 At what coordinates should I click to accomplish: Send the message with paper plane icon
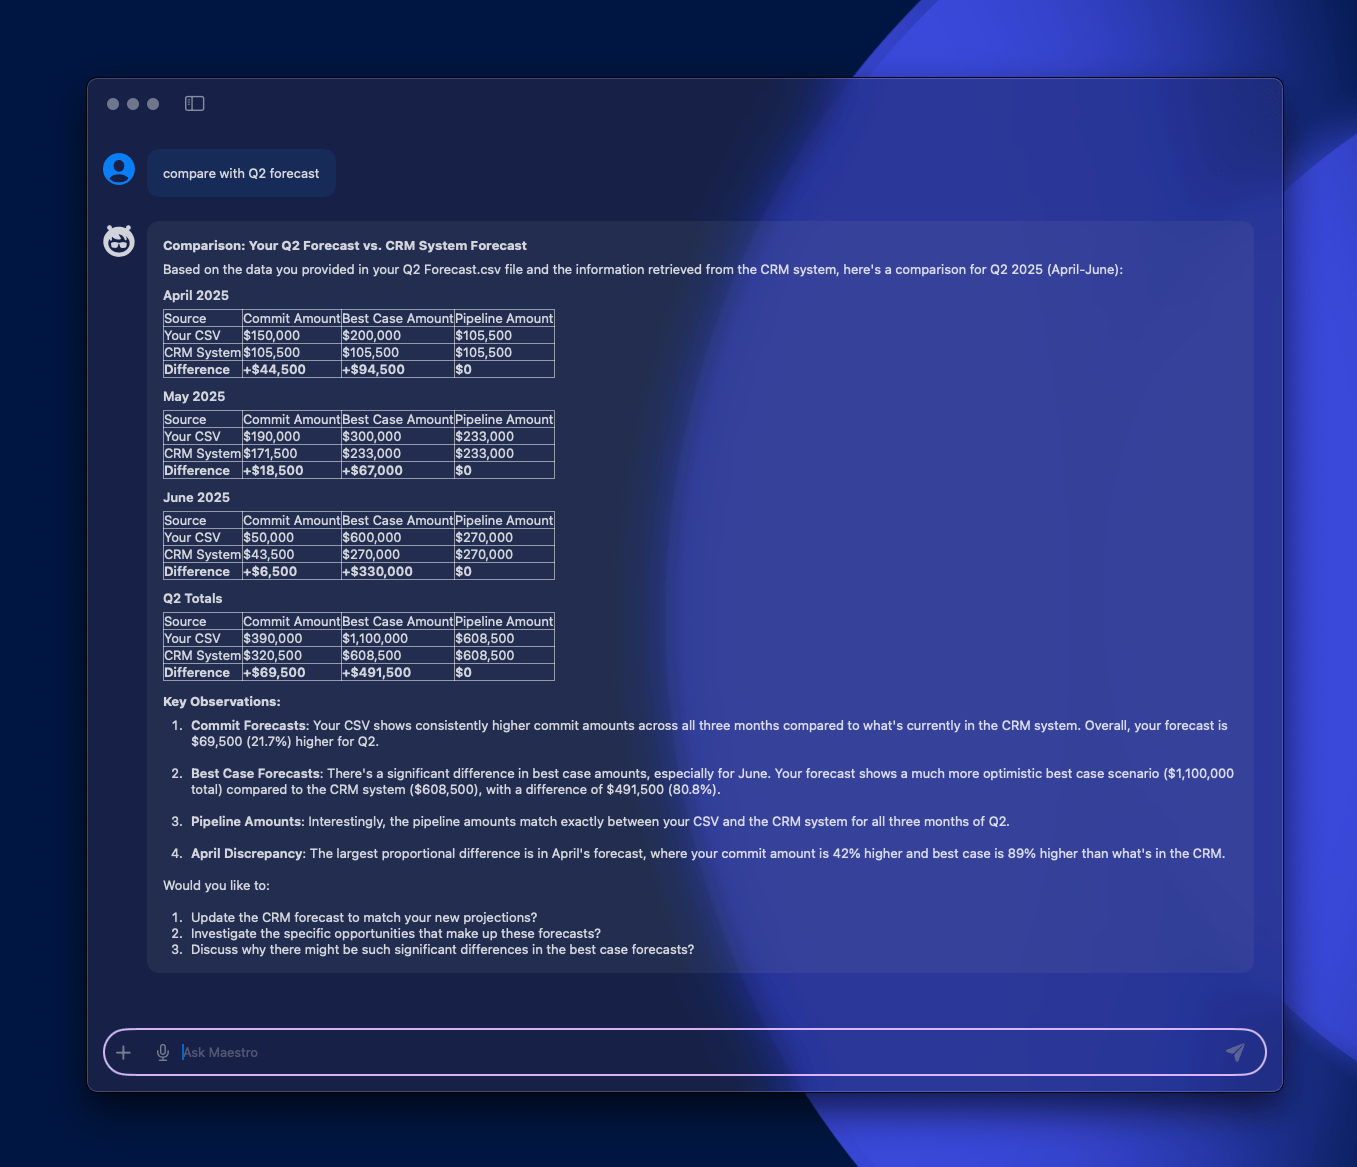tap(1236, 1052)
